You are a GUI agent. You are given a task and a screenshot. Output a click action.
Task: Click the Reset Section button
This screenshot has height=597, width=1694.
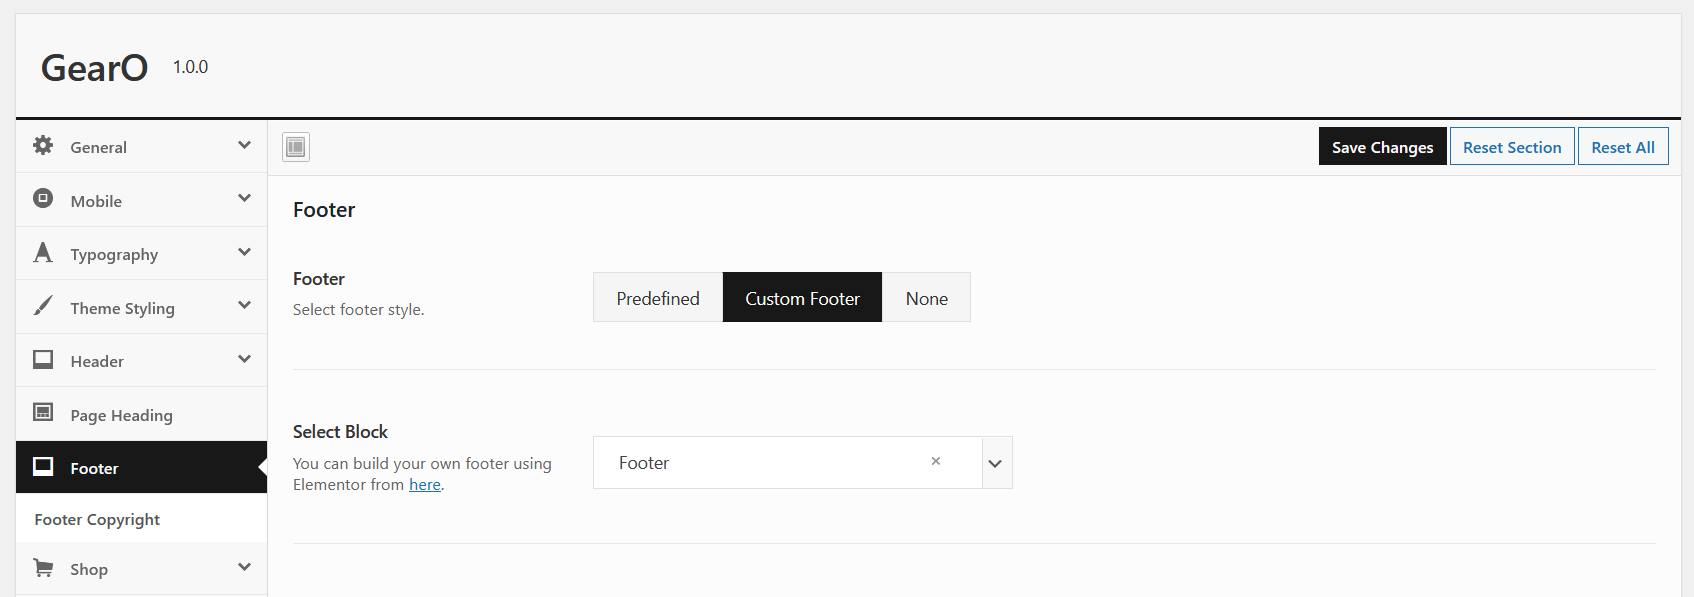(x=1511, y=147)
